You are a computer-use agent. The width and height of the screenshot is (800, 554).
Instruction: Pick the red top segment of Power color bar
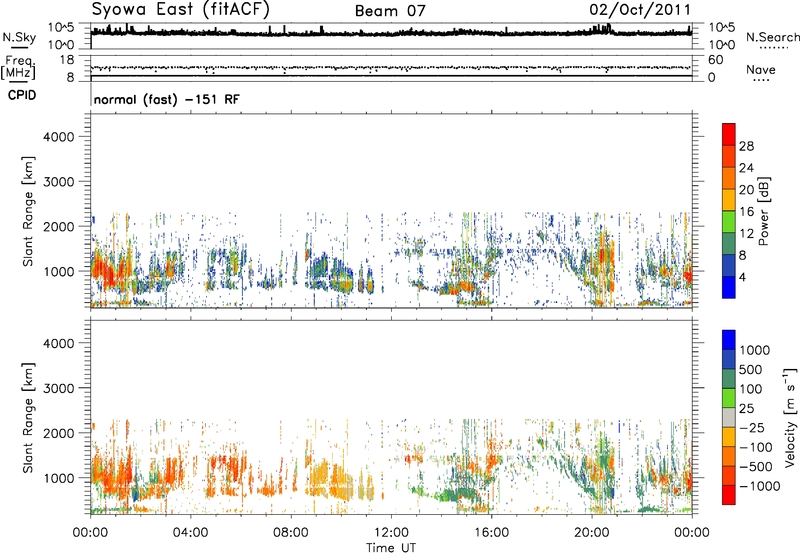(729, 135)
